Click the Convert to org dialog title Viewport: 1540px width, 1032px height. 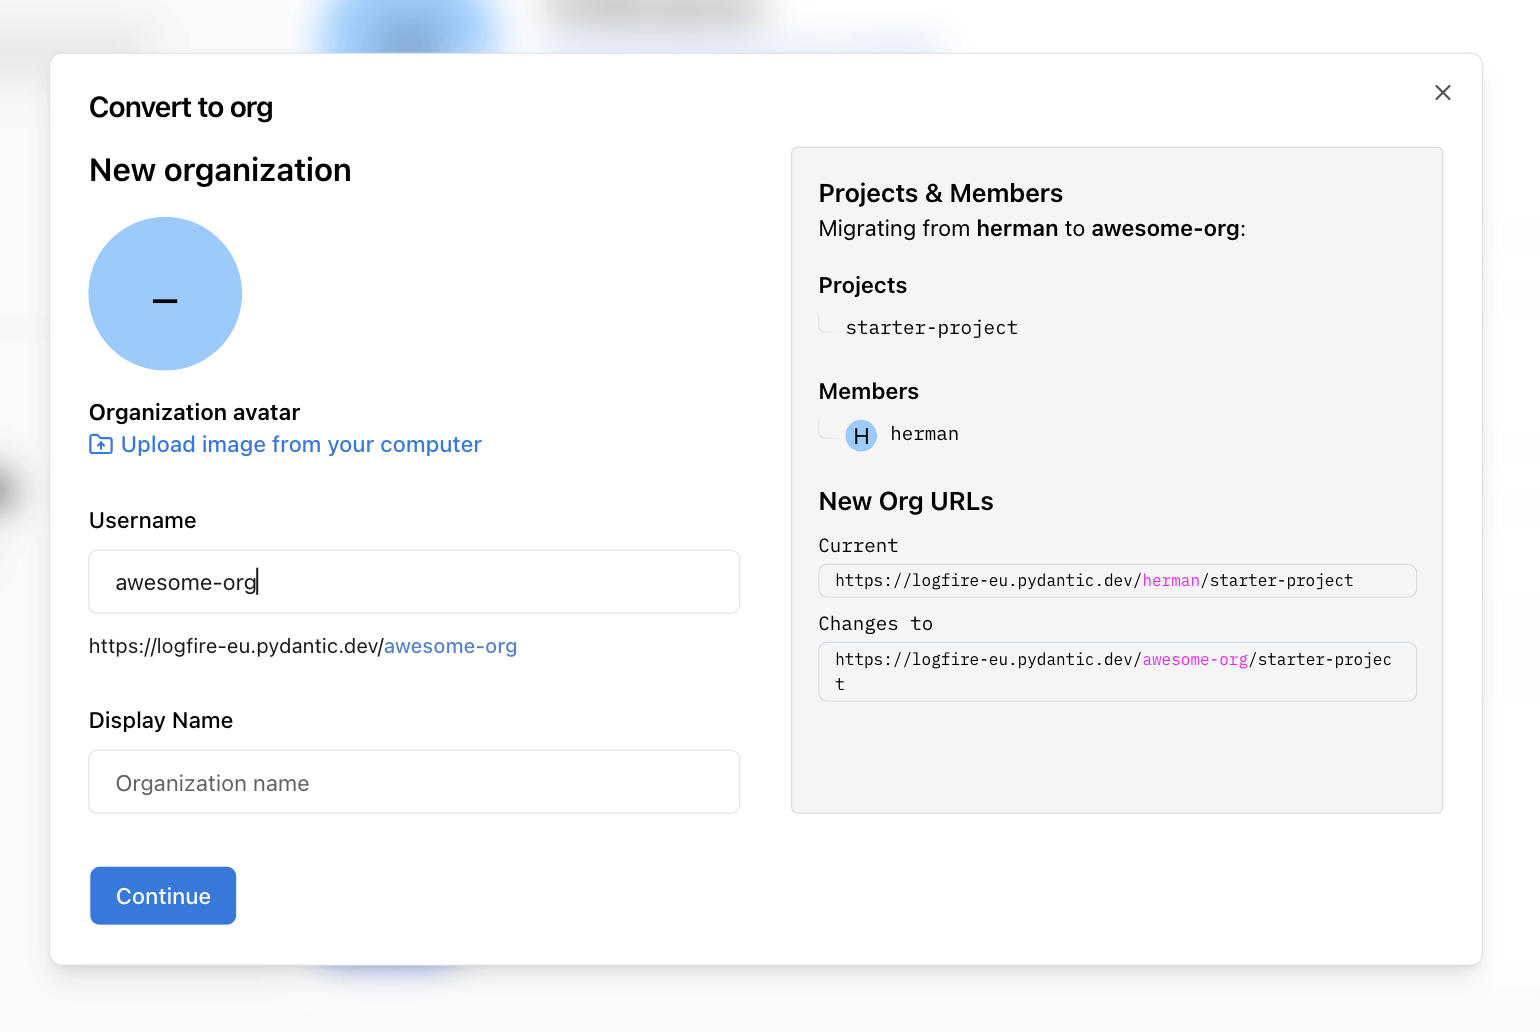(x=181, y=107)
